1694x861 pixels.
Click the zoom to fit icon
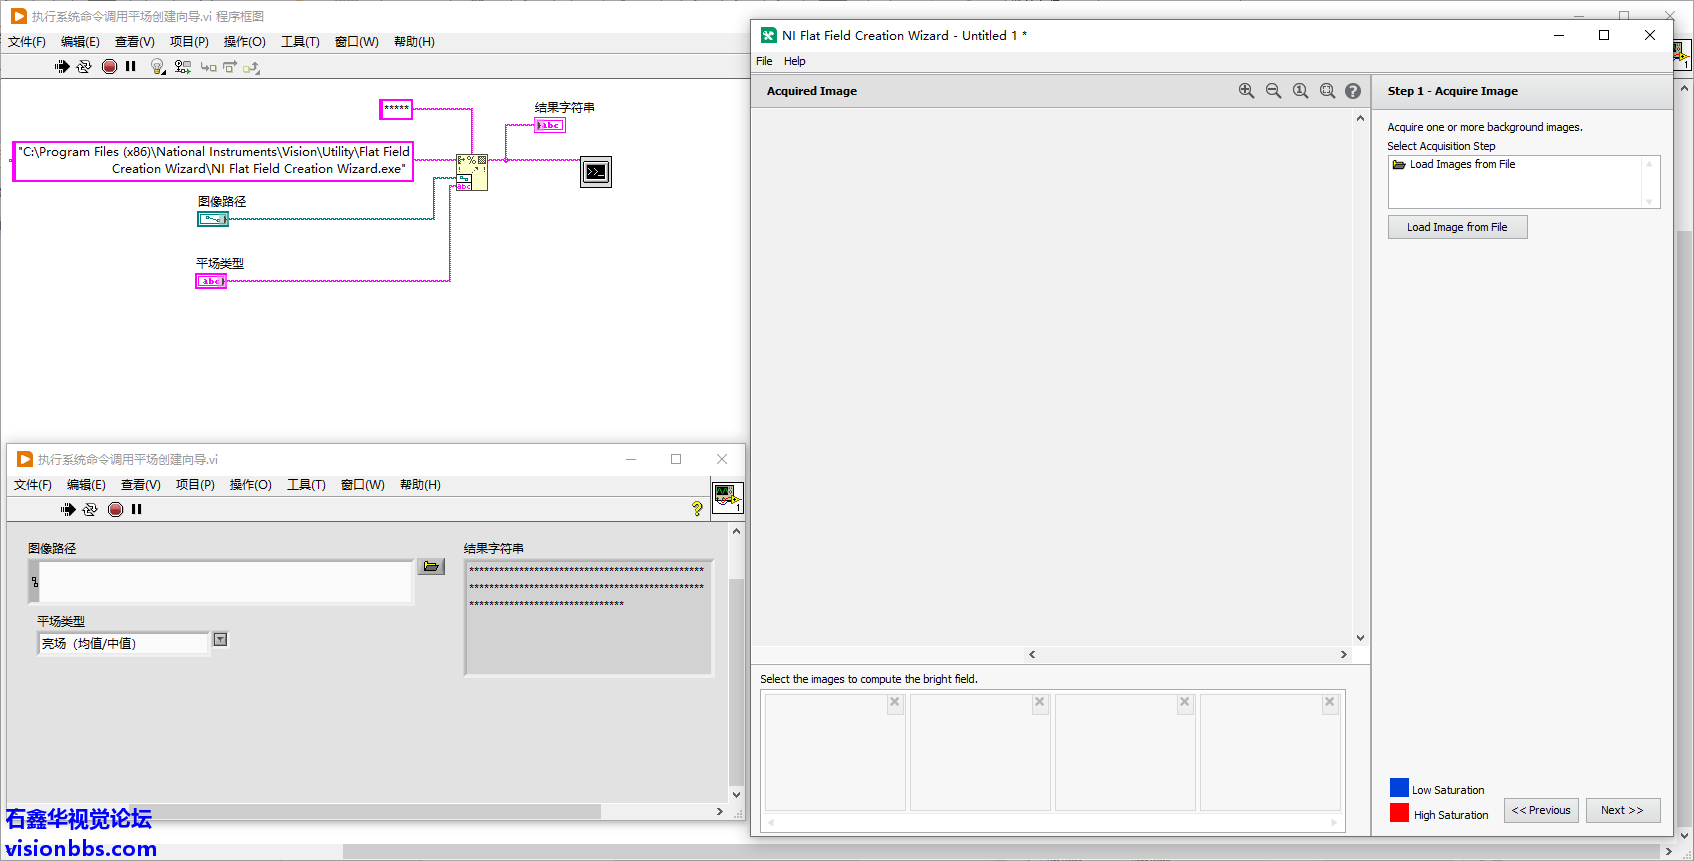1327,91
